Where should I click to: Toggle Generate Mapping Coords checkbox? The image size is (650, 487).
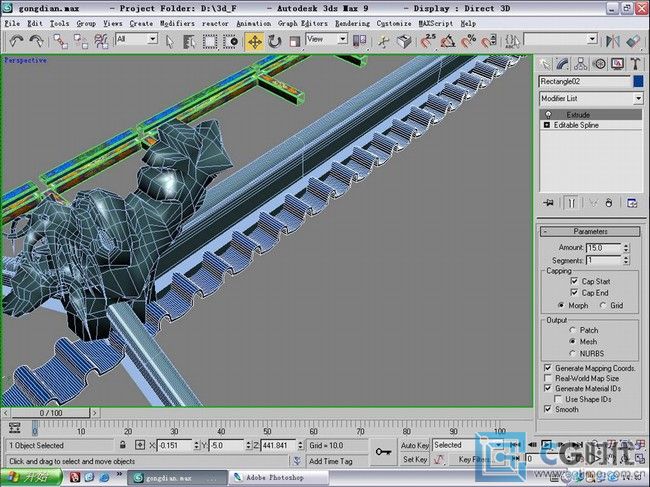click(x=548, y=368)
